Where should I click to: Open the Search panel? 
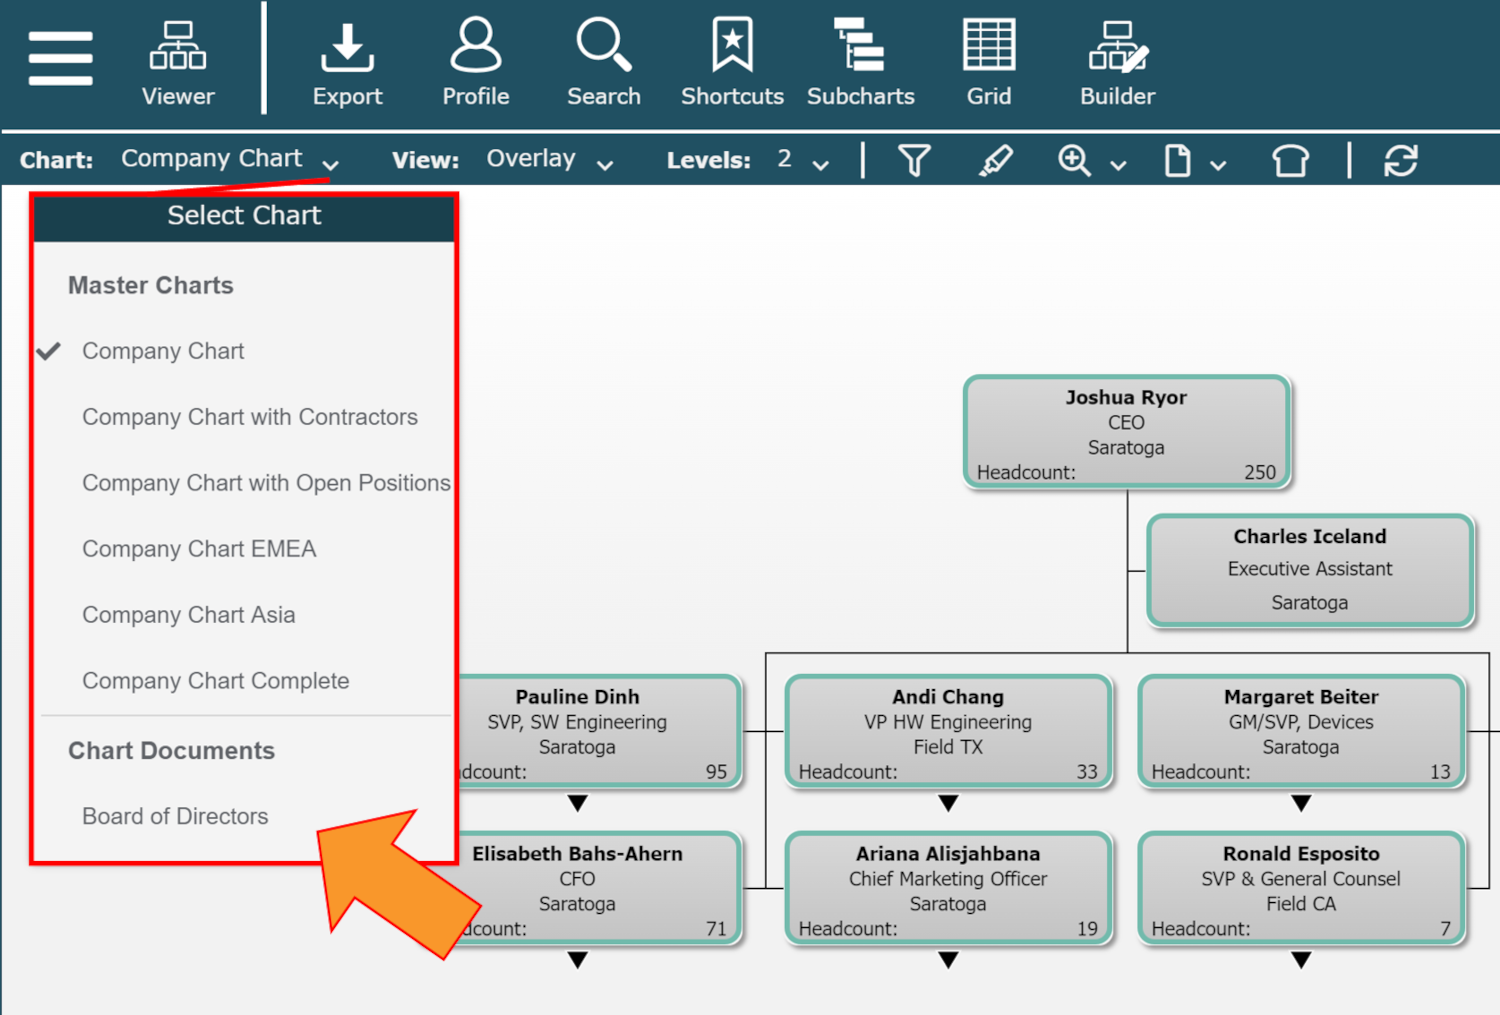coord(604,63)
